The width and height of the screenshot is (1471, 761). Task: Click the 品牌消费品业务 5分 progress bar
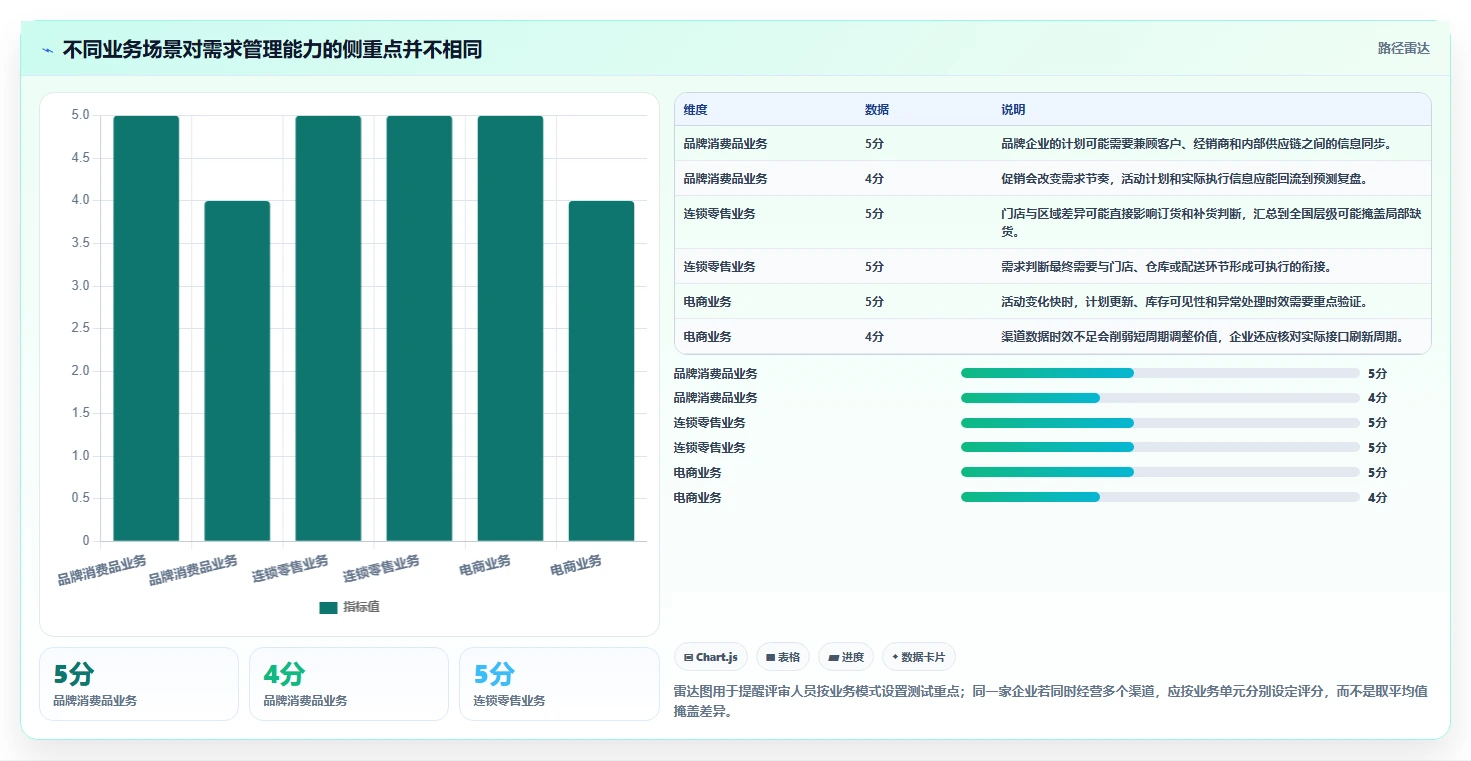1160,373
